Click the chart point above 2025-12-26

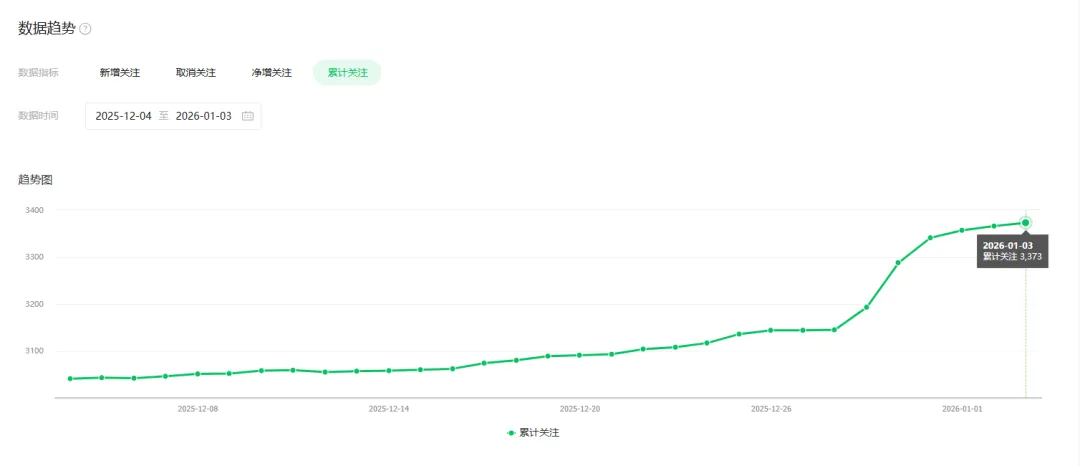(770, 330)
